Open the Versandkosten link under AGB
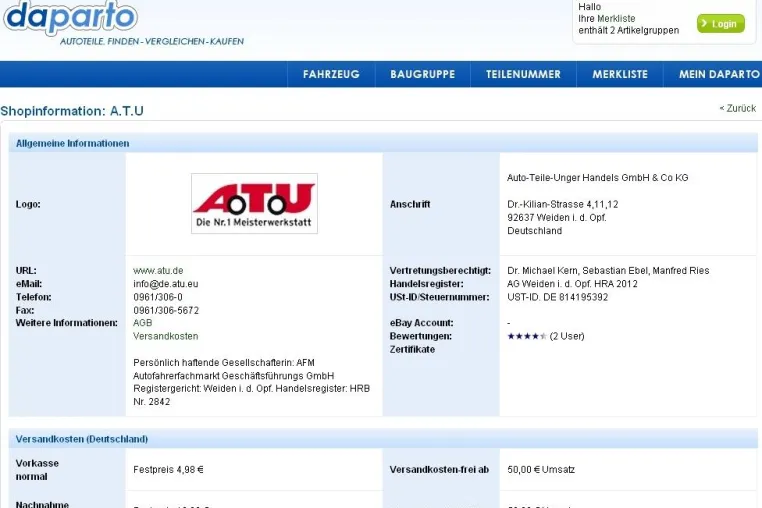This screenshot has height=508, width=762. coord(166,336)
